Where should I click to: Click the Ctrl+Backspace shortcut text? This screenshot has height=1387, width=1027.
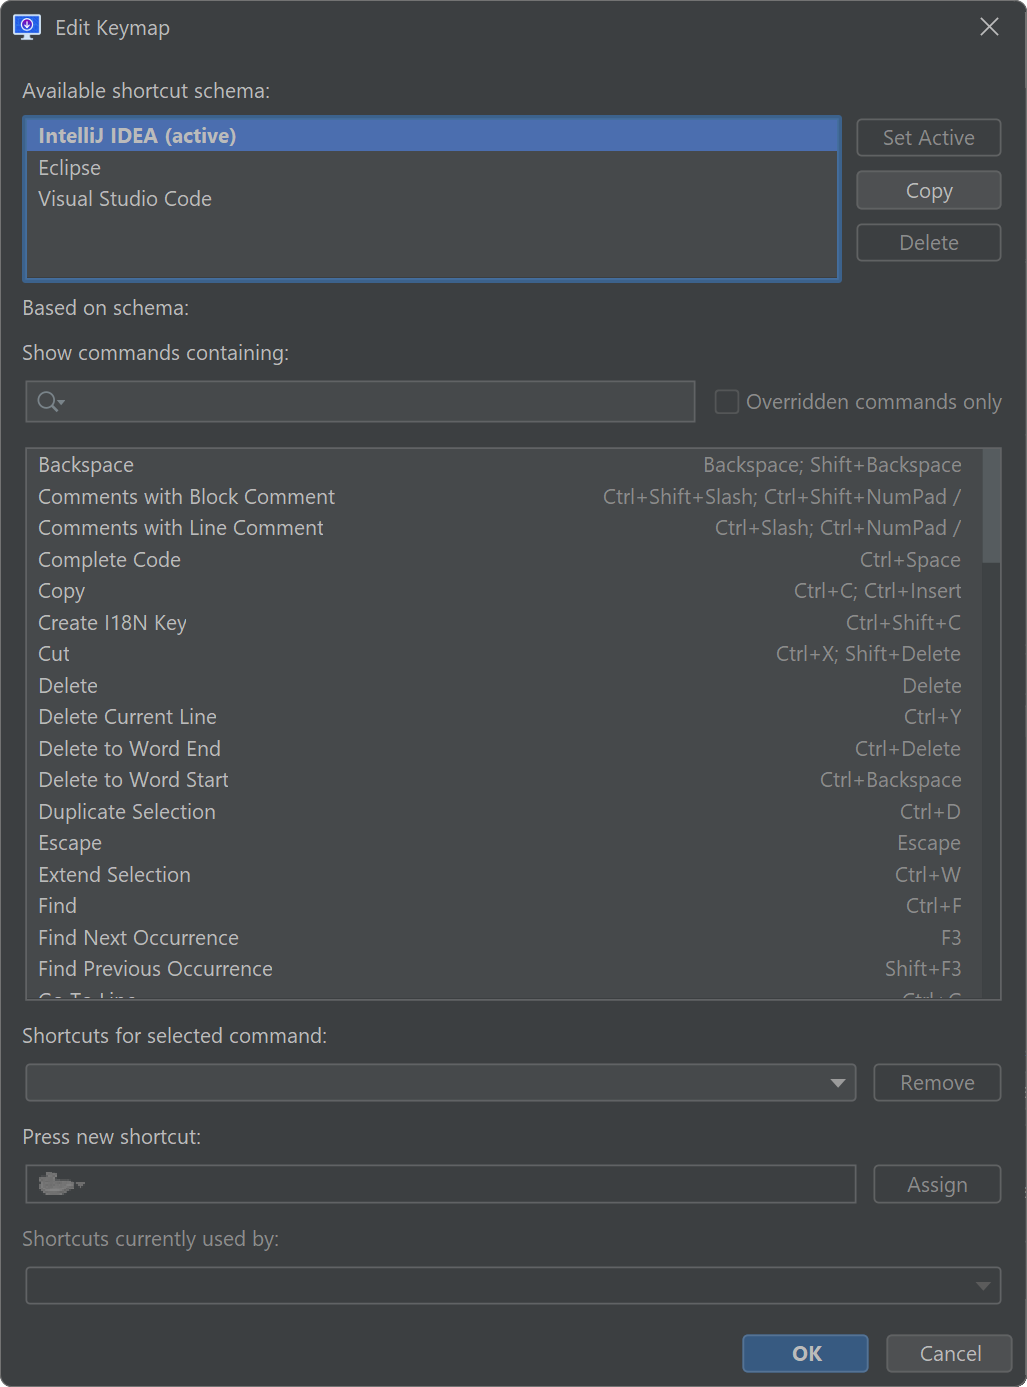890,780
